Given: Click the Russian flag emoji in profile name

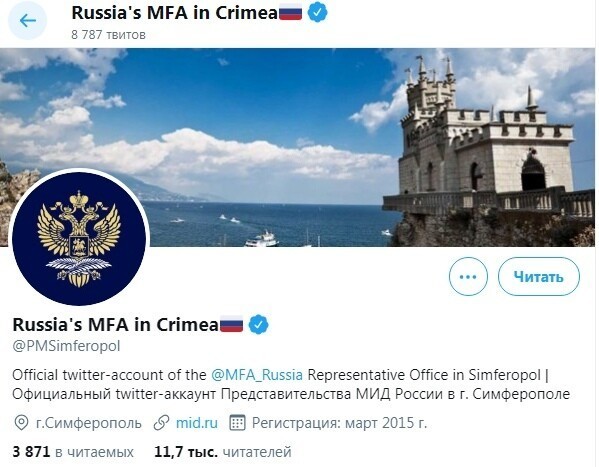Looking at the screenshot, I should [x=231, y=325].
